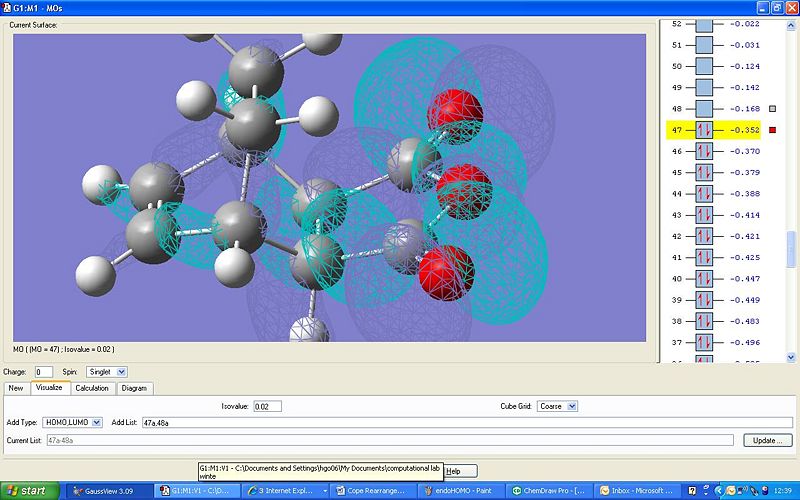This screenshot has width=800, height=500.
Task: Click orbital number 50 label
Action: click(677, 66)
